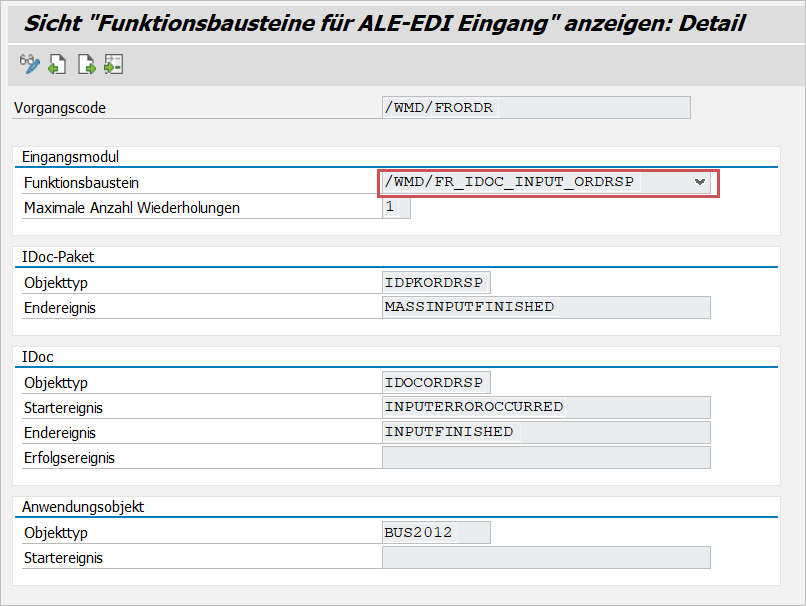
Task: Click the INPUTFINISHED Endereignis field
Action: 546,432
